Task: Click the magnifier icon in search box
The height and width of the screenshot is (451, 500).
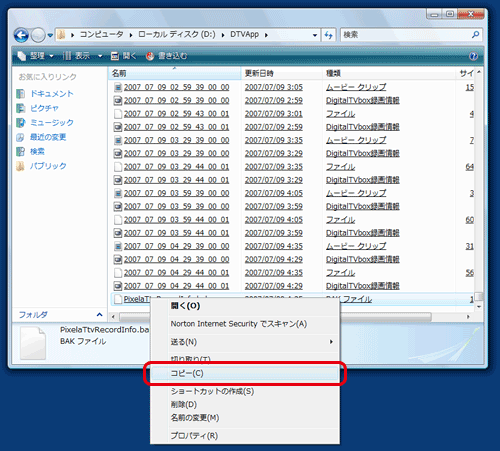Action: (x=476, y=35)
